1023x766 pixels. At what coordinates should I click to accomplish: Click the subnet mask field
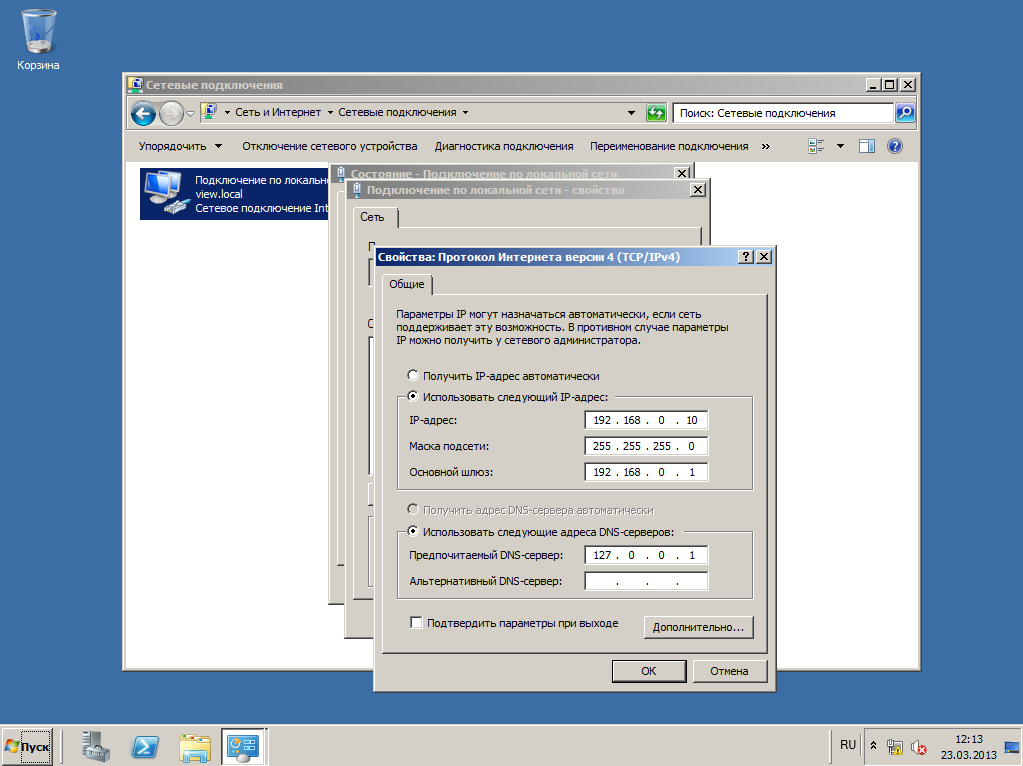pyautogui.click(x=646, y=446)
